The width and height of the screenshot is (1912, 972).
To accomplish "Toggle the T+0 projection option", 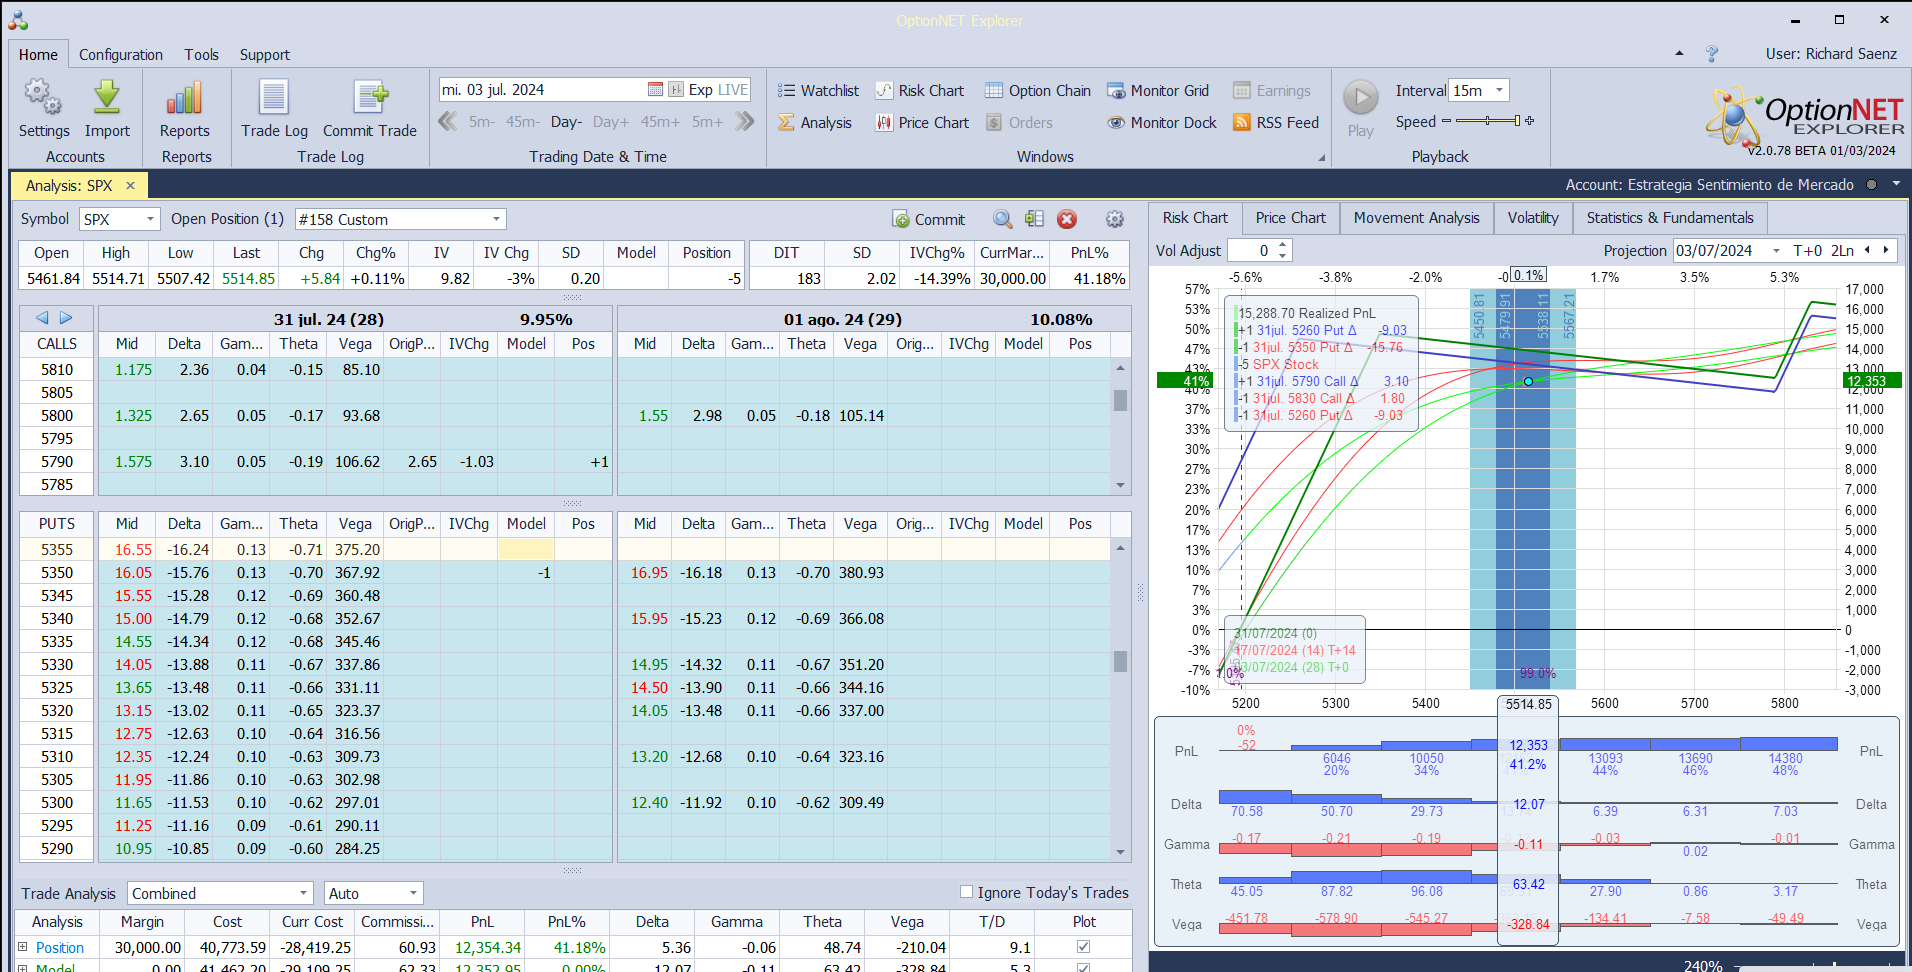I will click(1807, 251).
